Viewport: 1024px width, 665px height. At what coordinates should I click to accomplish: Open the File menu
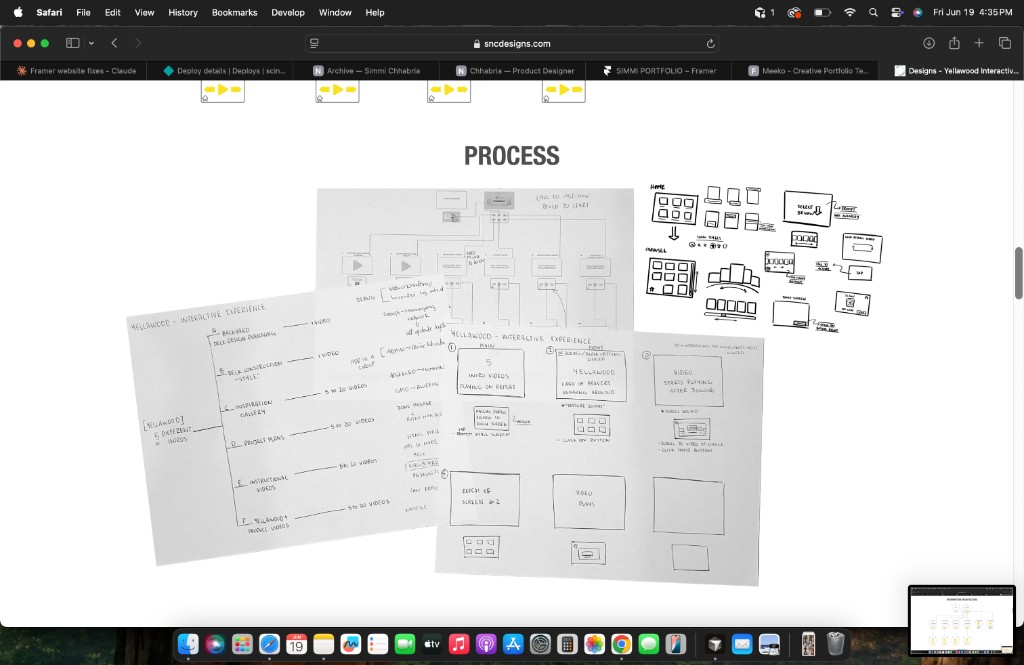tap(83, 12)
